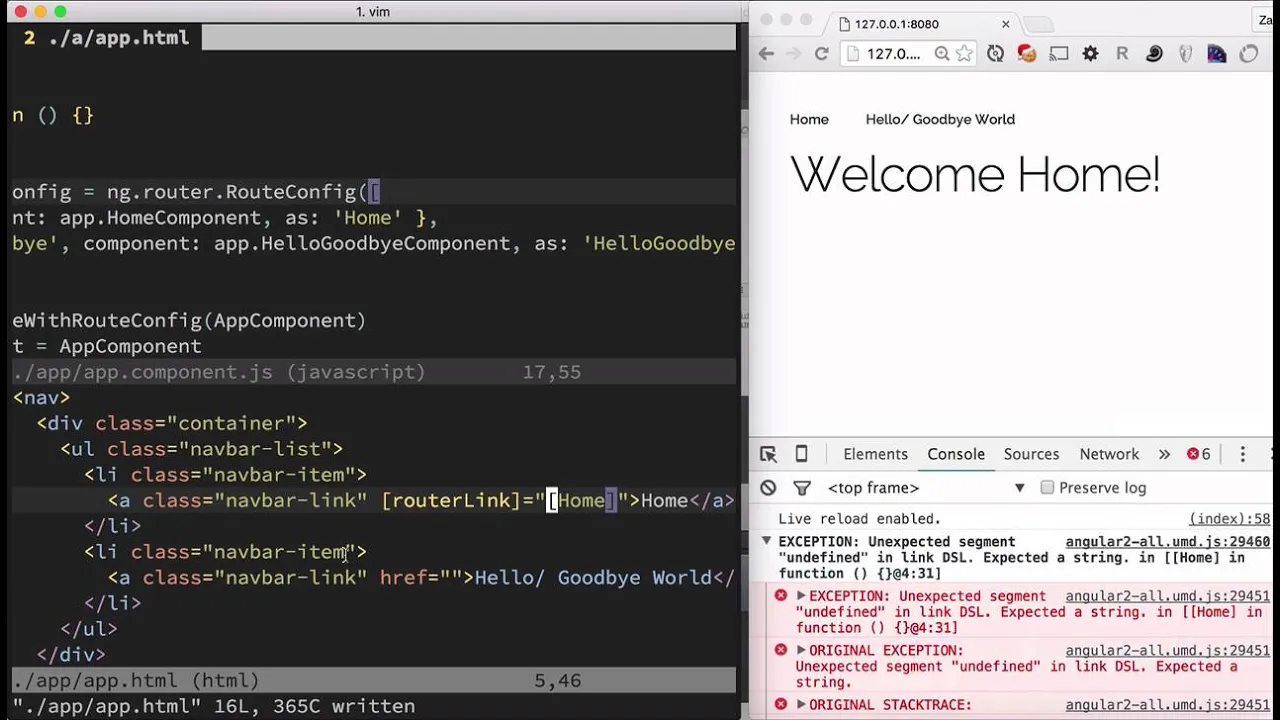Click the ./app/app.html (html) status line
Image resolution: width=1280 pixels, height=720 pixels.
(x=374, y=681)
